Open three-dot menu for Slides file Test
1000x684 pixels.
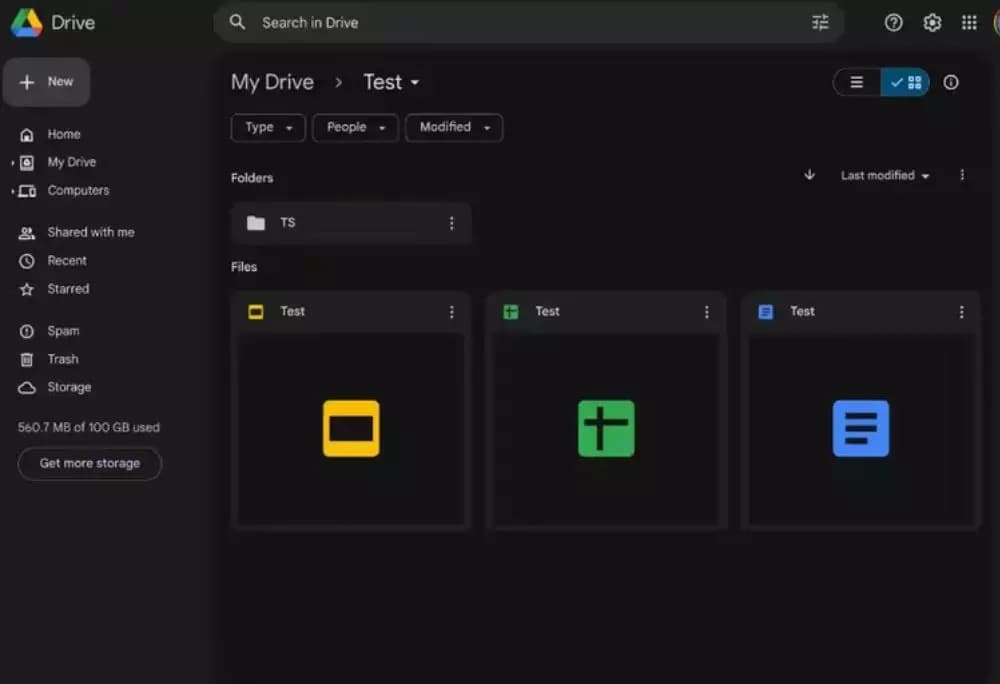click(452, 312)
